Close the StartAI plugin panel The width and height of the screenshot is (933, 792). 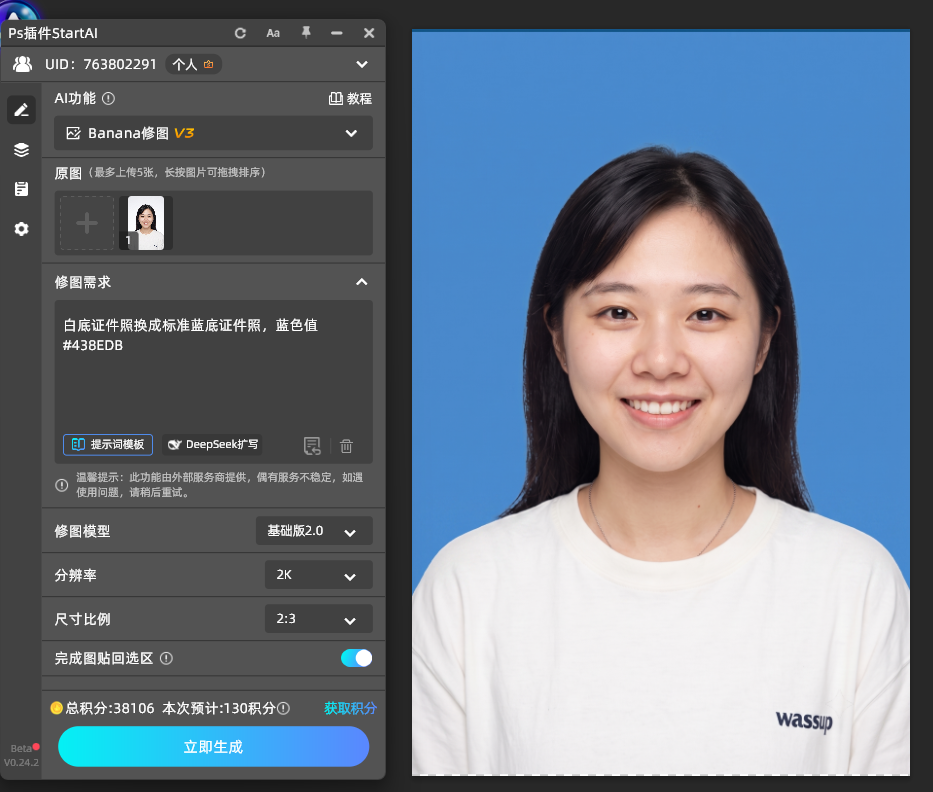[x=369, y=33]
